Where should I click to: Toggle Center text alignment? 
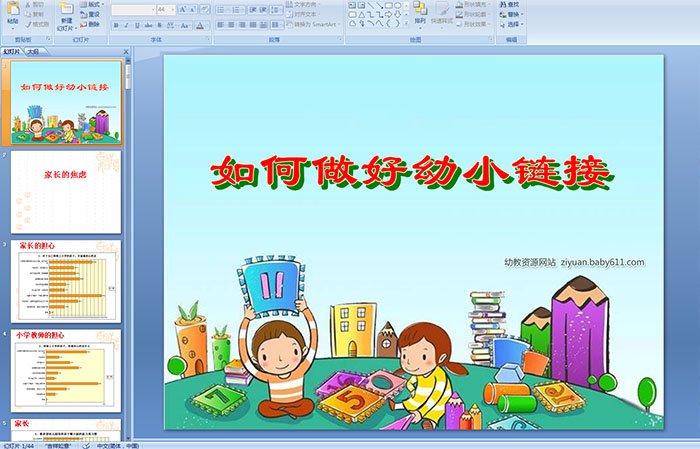231,25
